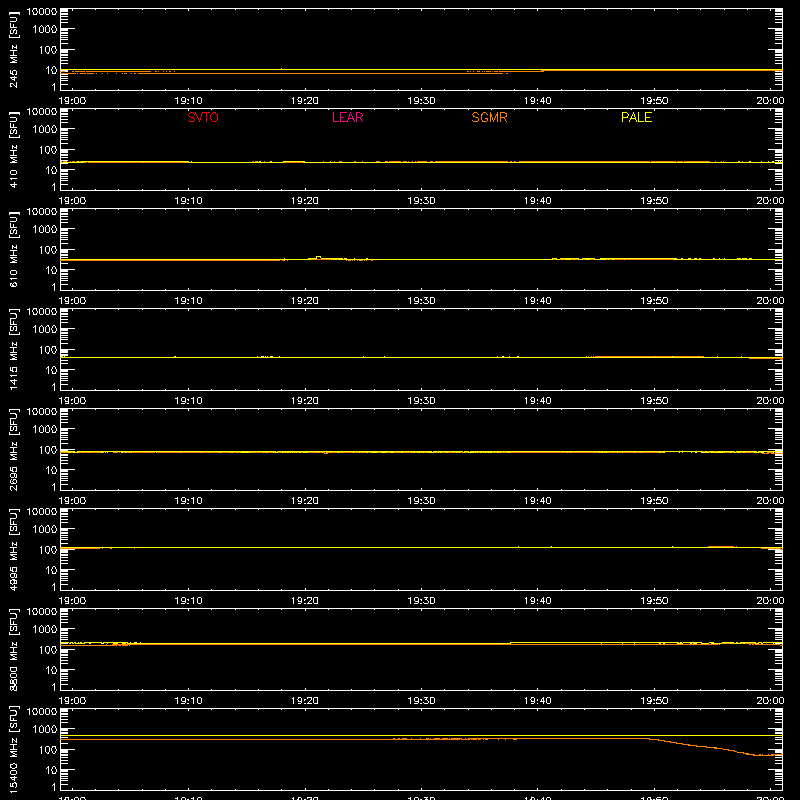Select the '610 MHz [SFU]' axis label
The width and height of the screenshot is (800, 800).
tap(13, 249)
